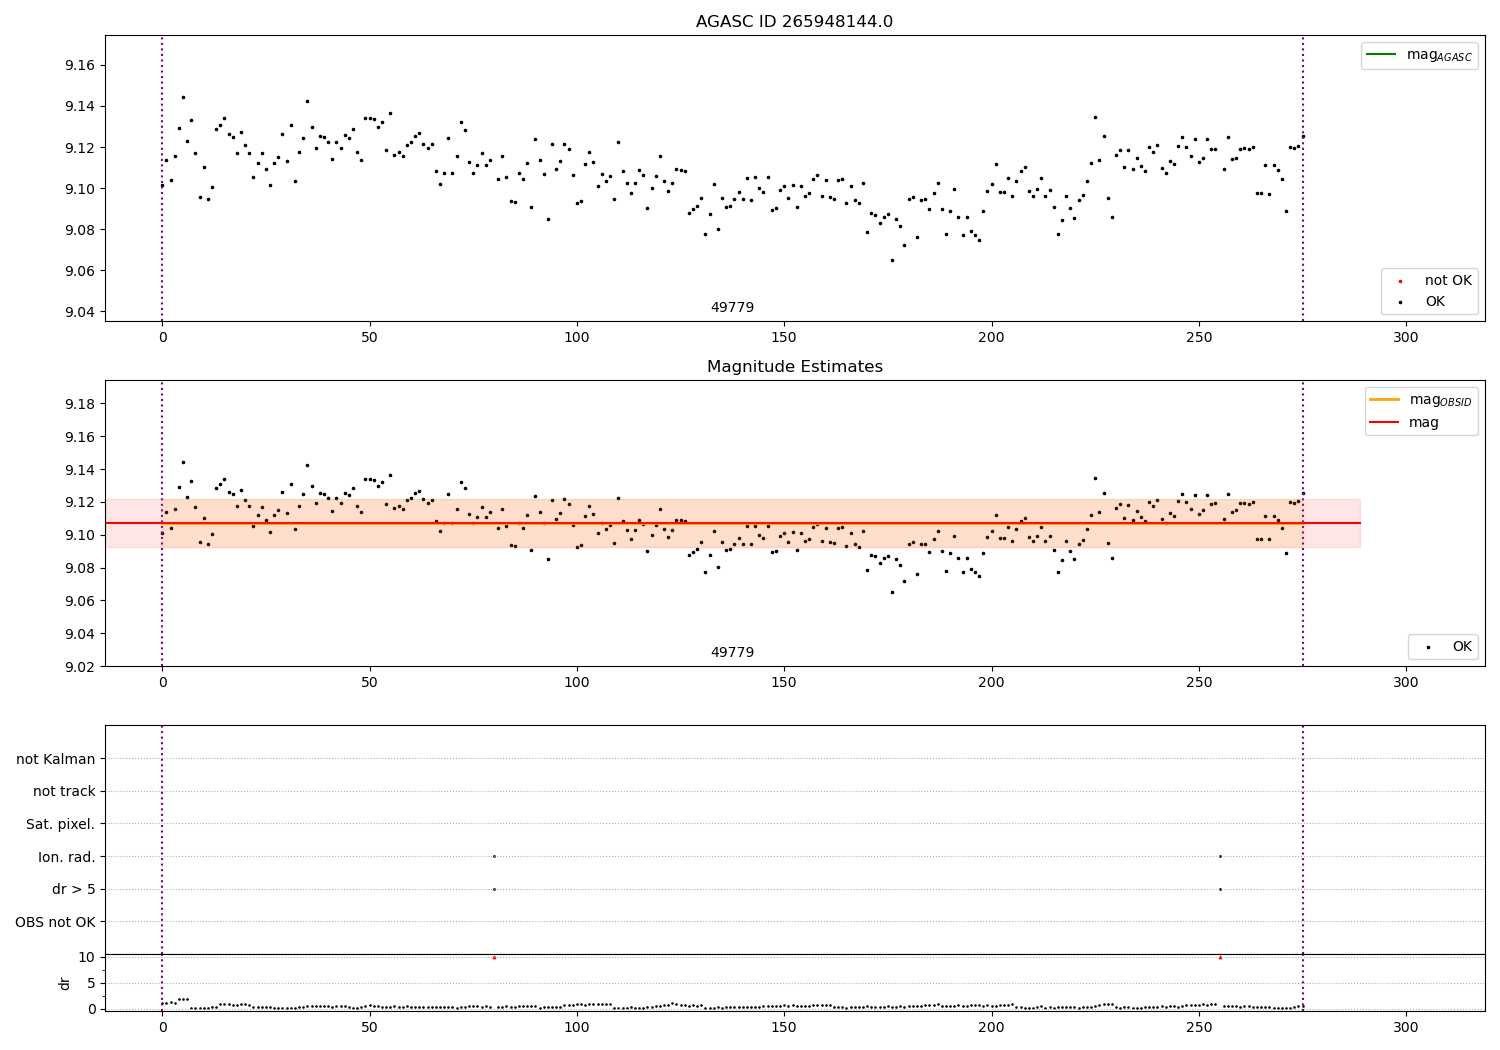This screenshot has height=1050, width=1500.
Task: Click the "5" tick on the dr axis
Action: point(91,983)
